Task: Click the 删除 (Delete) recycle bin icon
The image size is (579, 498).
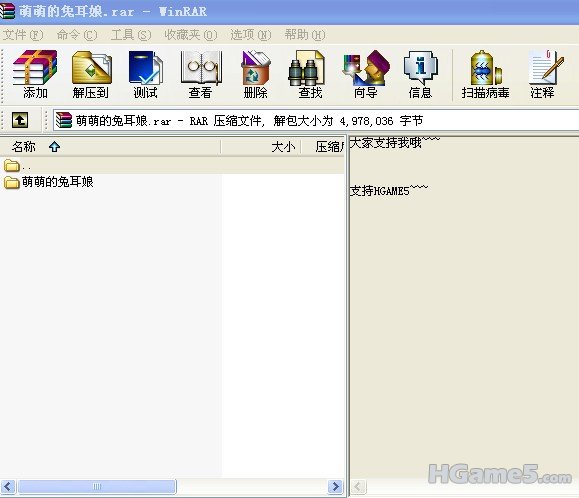Action: [x=255, y=75]
